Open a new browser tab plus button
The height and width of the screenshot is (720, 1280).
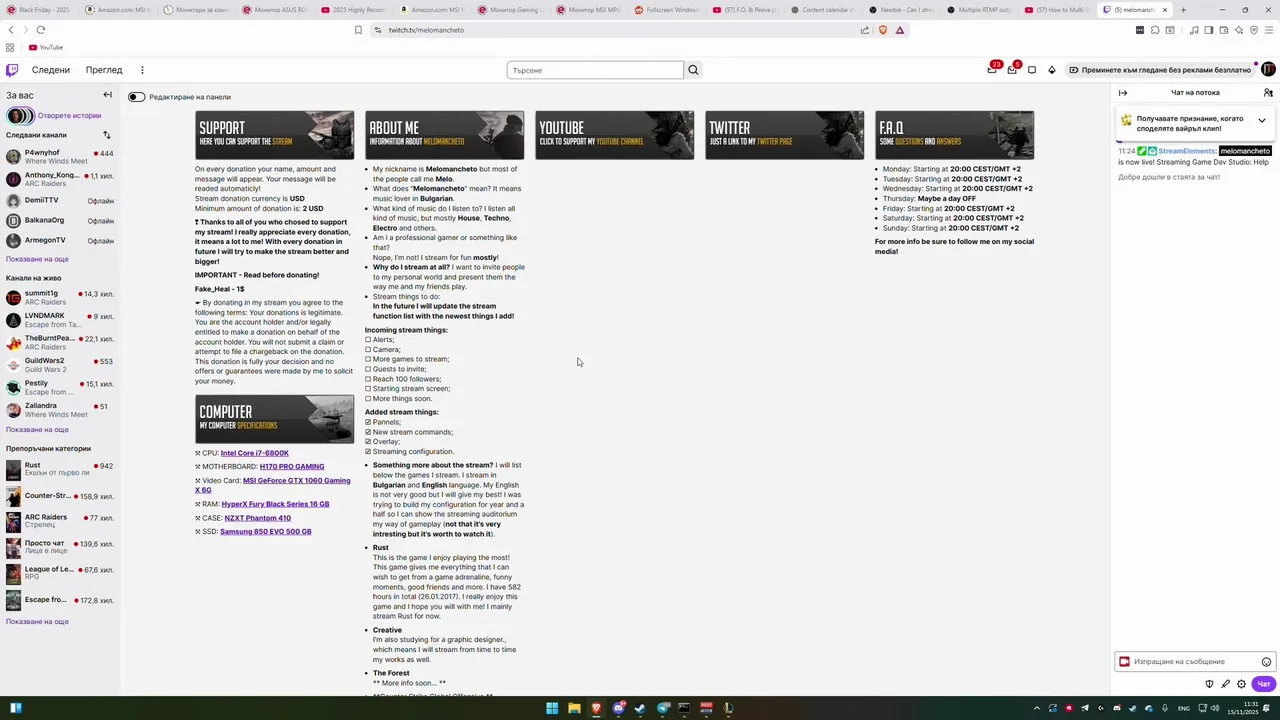(x=1183, y=10)
